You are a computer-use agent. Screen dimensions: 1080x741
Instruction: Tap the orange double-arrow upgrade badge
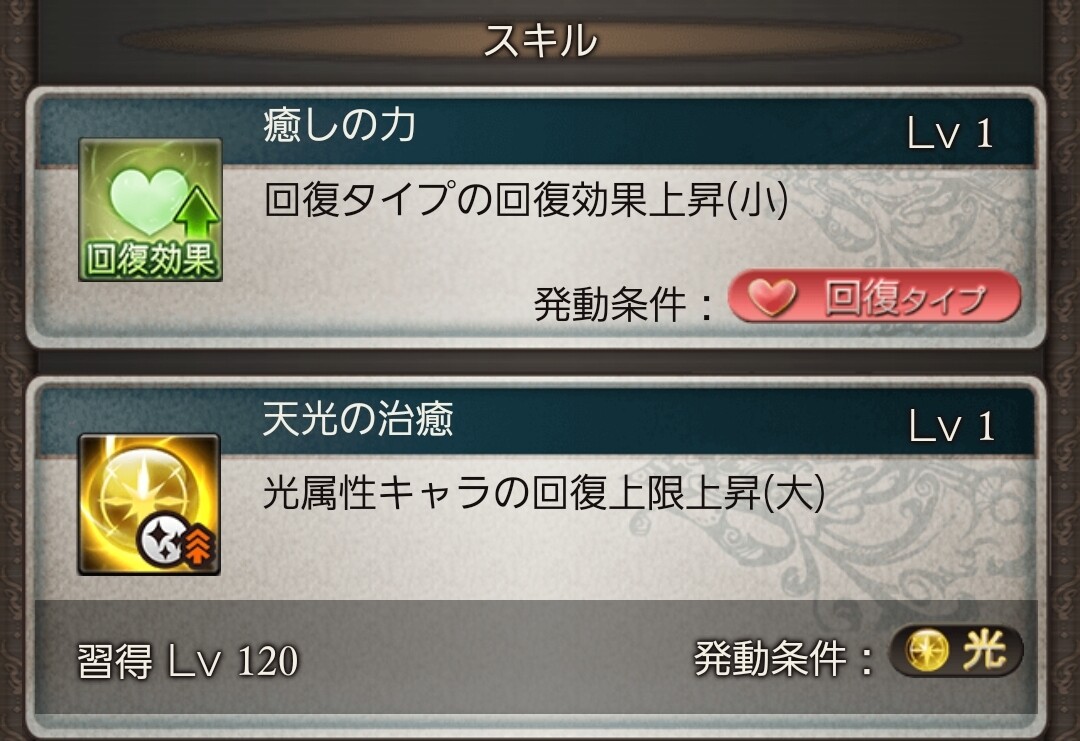tap(200, 544)
